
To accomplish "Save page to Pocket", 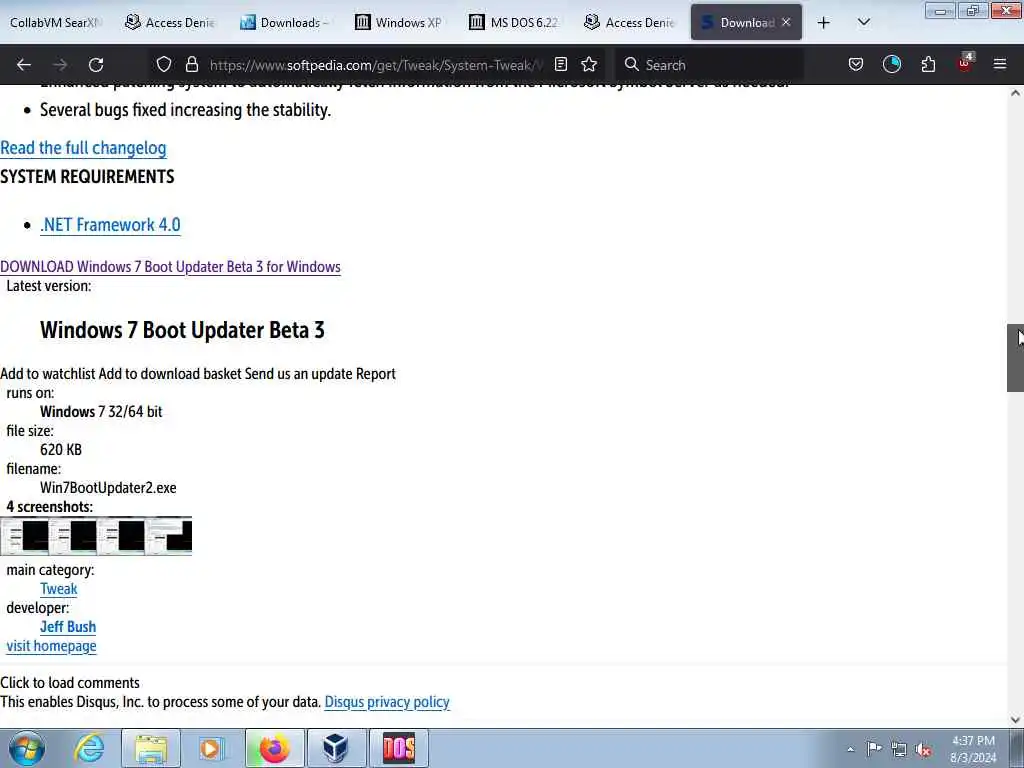I will click(856, 65).
